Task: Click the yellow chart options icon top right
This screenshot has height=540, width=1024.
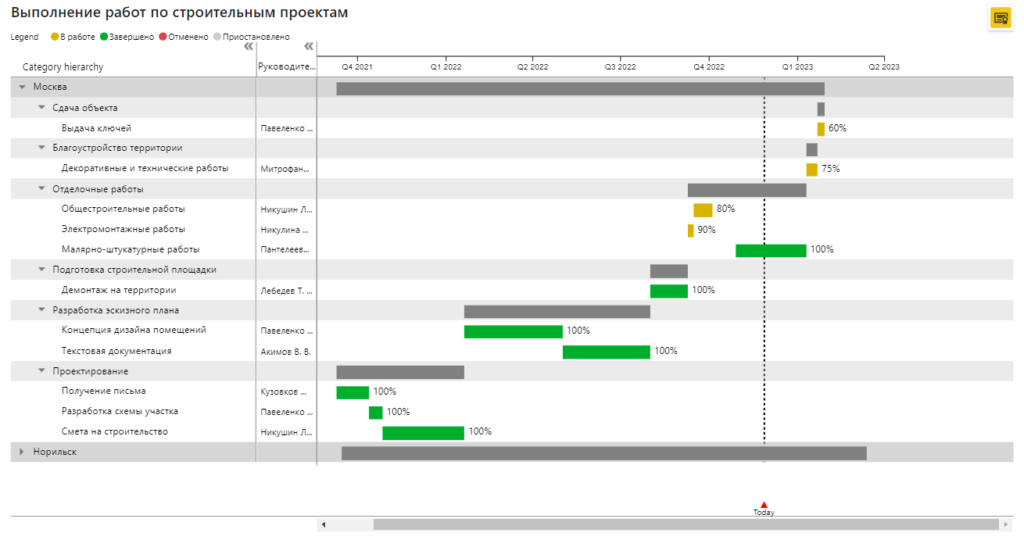Action: (x=1000, y=18)
